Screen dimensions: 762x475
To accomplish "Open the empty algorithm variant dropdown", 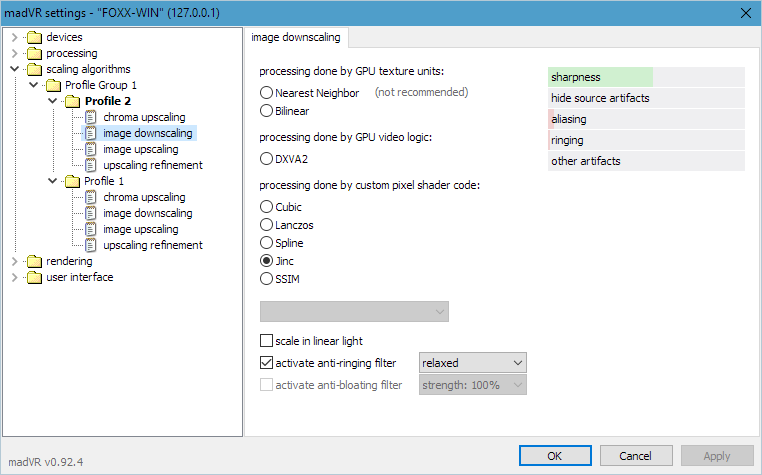I will (x=354, y=312).
